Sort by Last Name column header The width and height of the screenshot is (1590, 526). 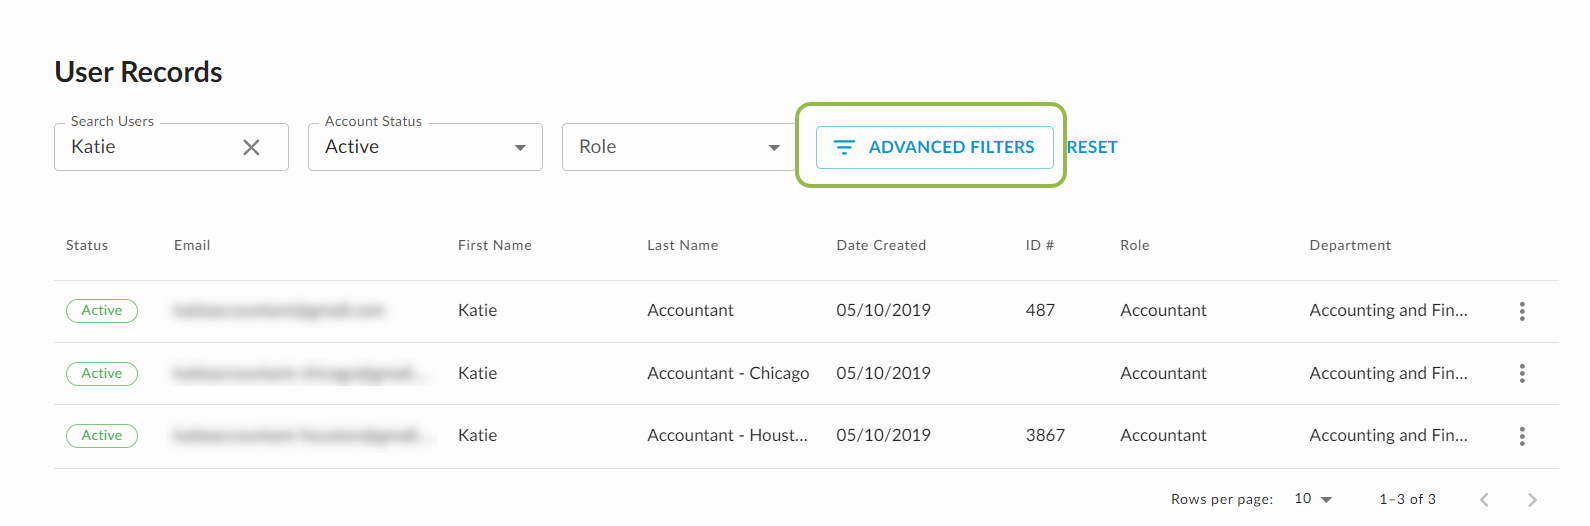[682, 245]
